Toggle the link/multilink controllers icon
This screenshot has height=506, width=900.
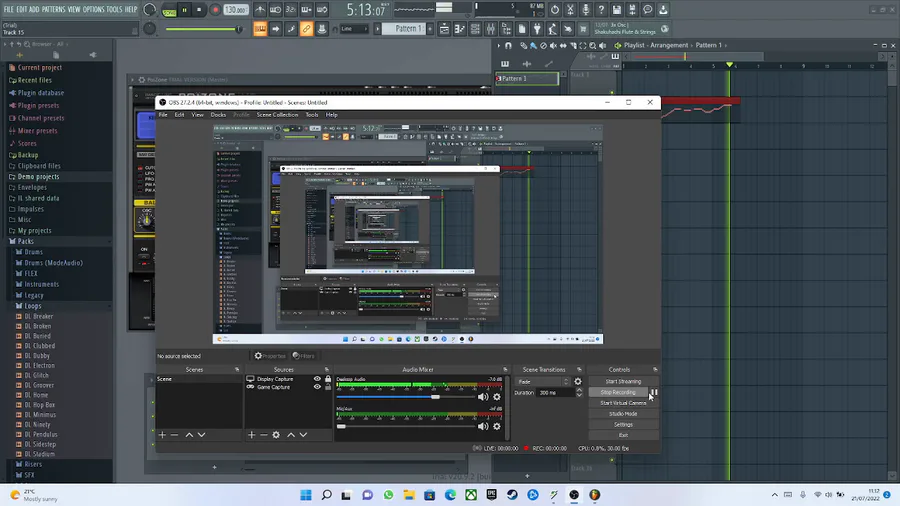tap(307, 29)
